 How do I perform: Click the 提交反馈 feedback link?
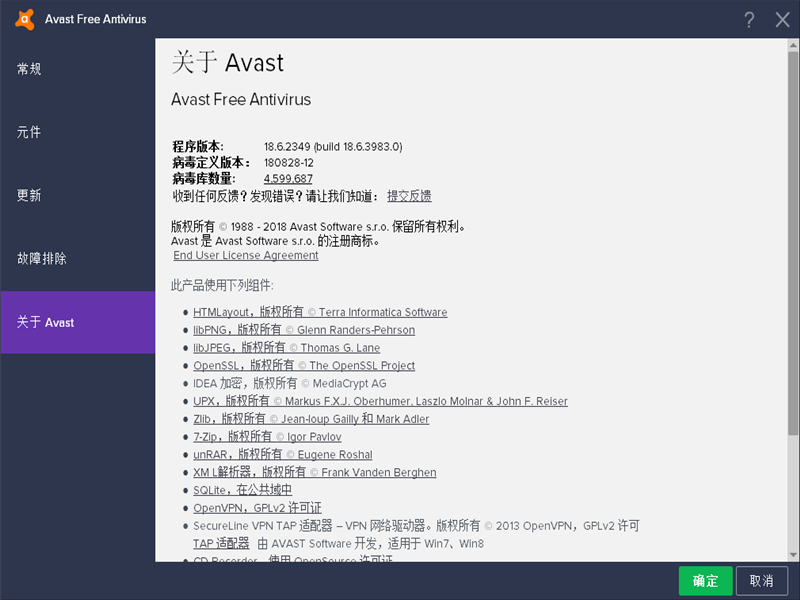click(409, 196)
